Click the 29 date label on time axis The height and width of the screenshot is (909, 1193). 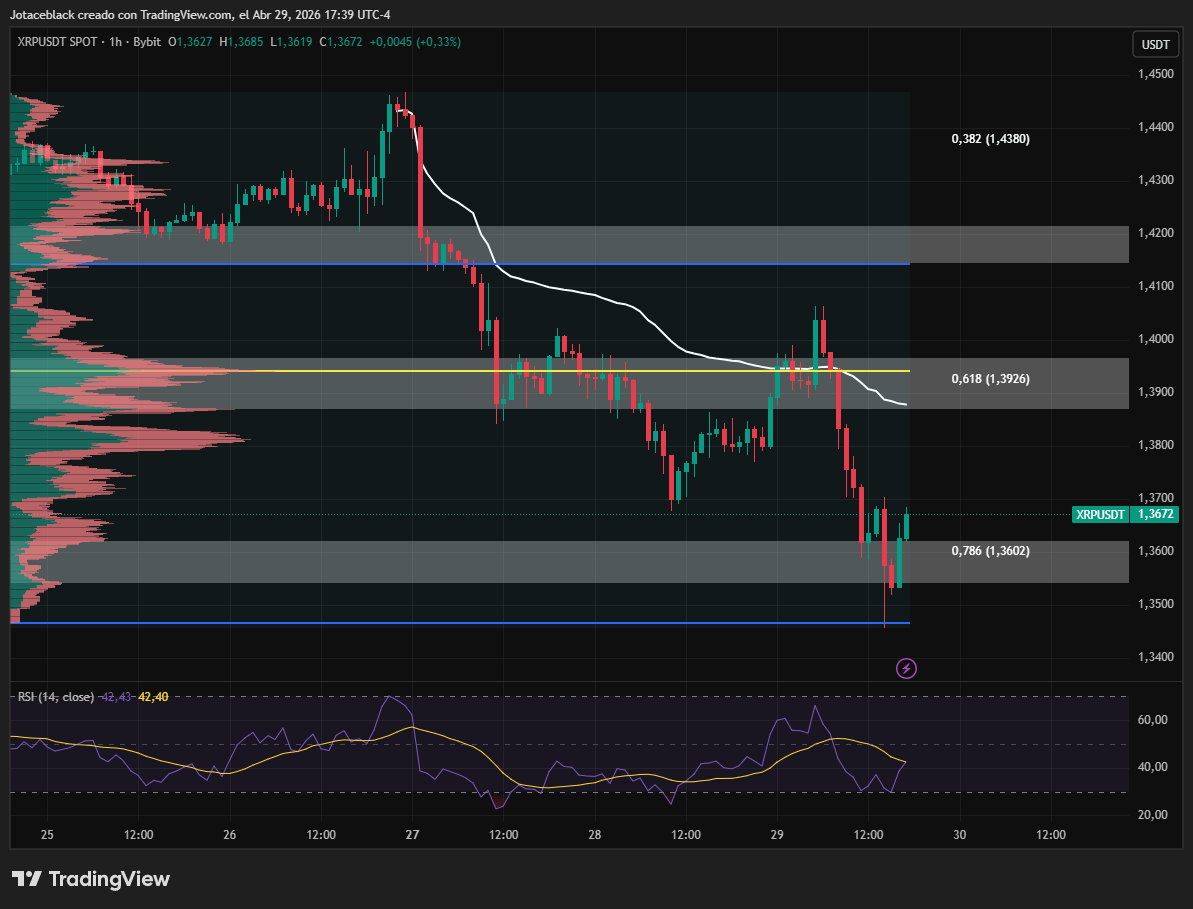(x=777, y=834)
